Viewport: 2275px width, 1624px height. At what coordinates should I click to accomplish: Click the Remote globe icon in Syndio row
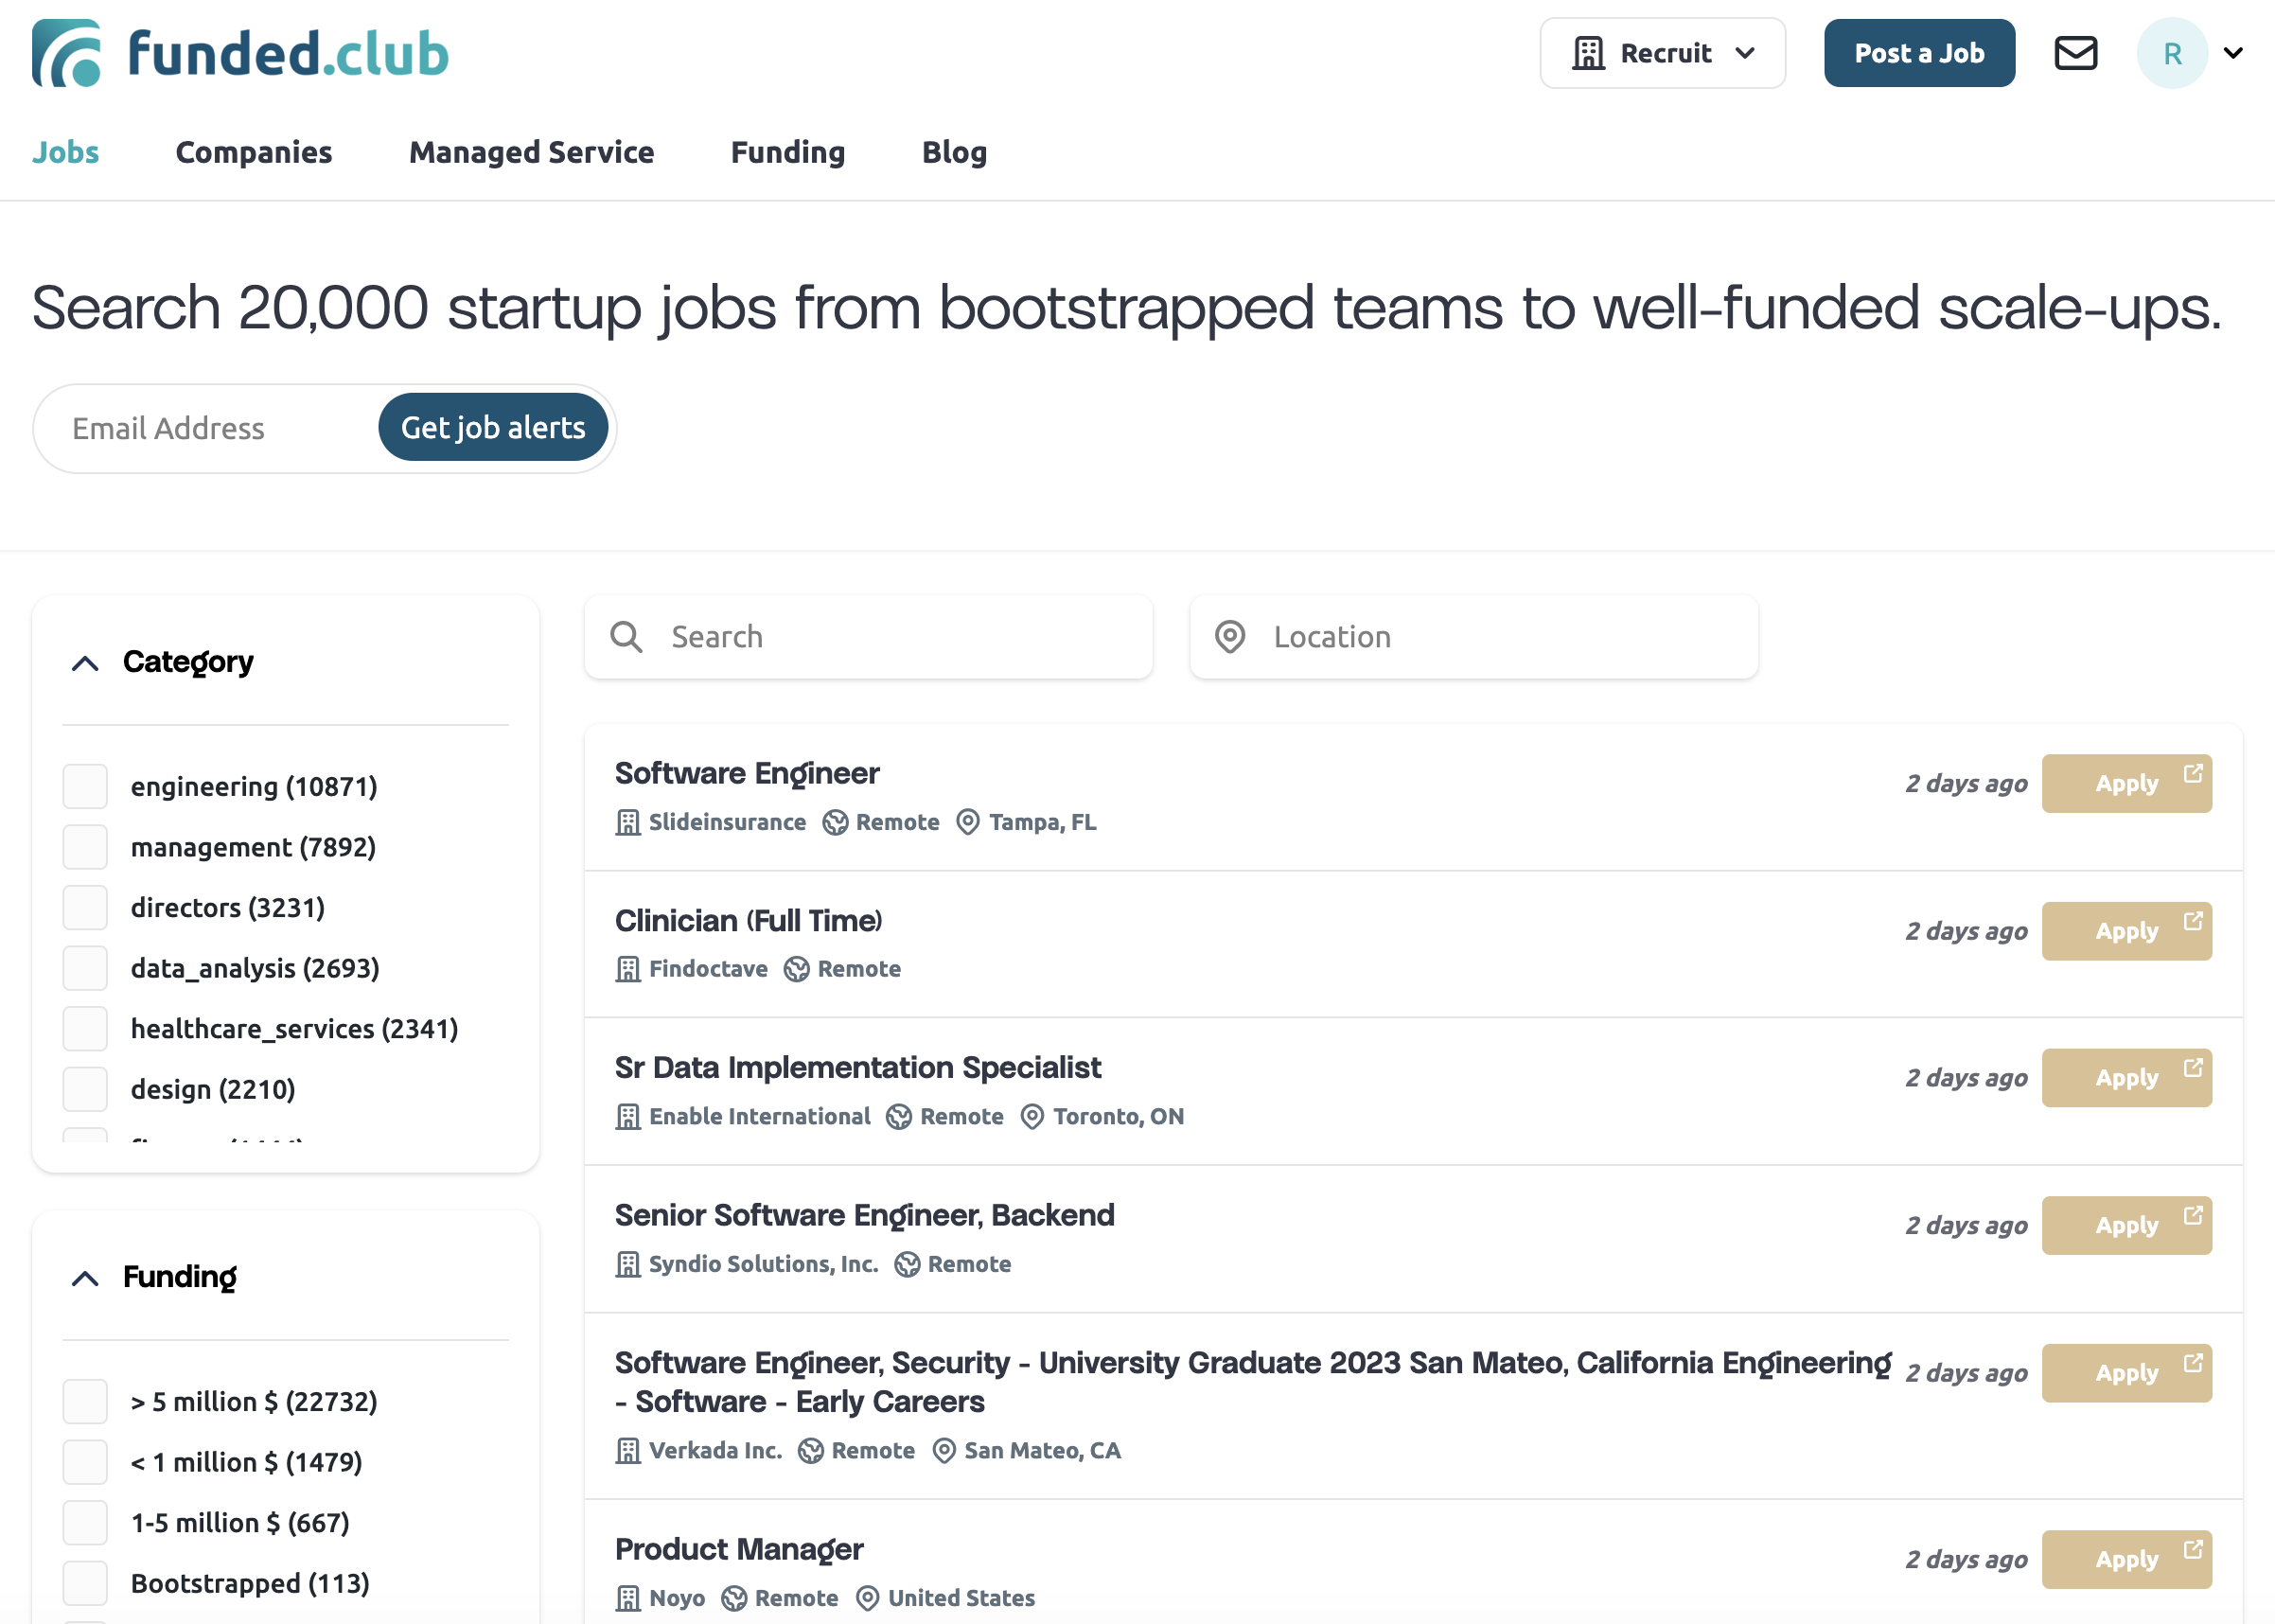(907, 1265)
